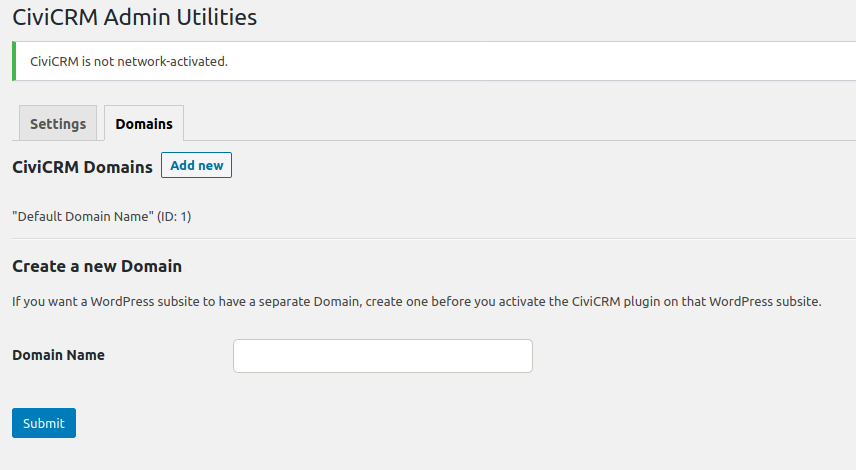Submit the new domain form
The image size is (856, 470).
click(44, 423)
